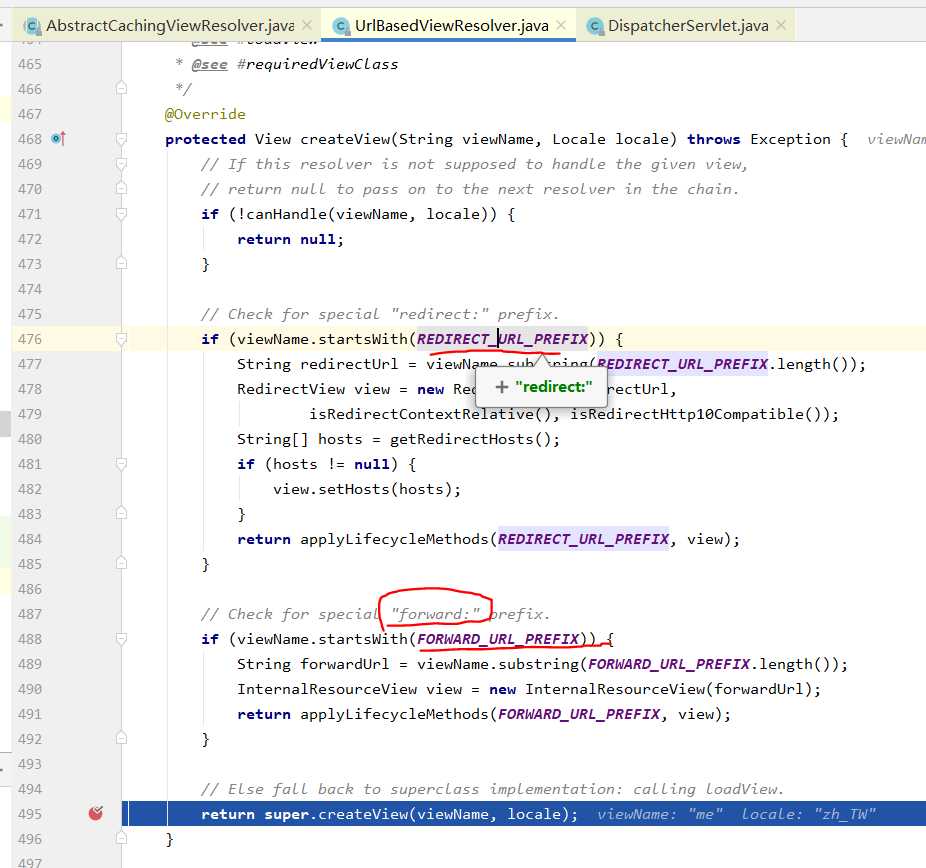Click the return null statement on line 472
This screenshot has height=868, width=926.
(290, 239)
